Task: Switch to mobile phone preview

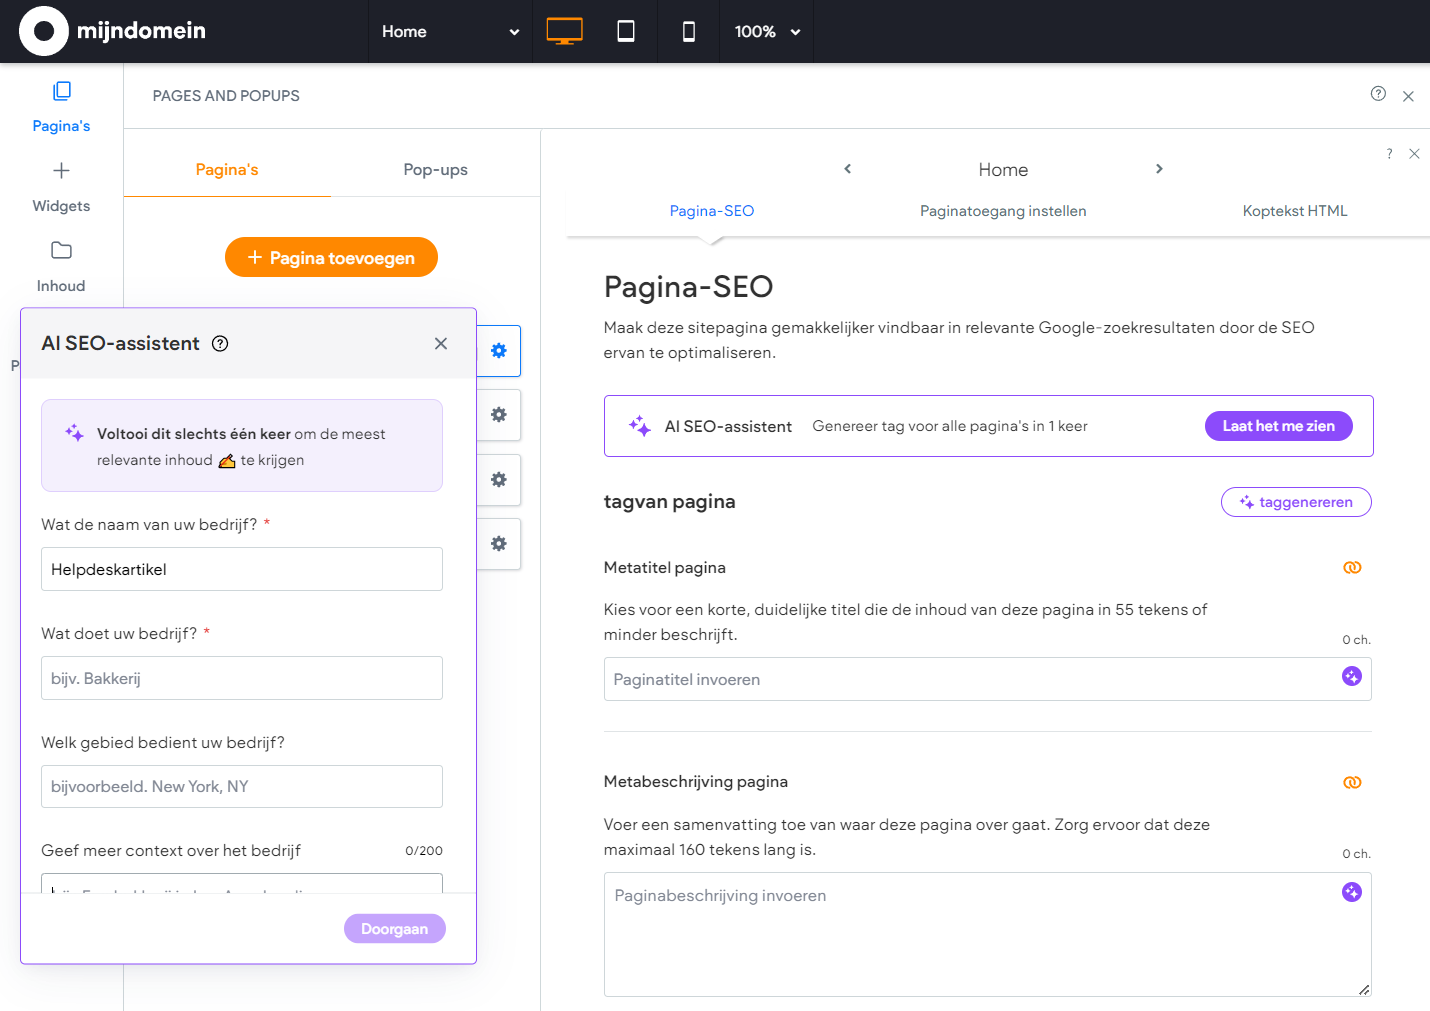Action: click(x=688, y=32)
